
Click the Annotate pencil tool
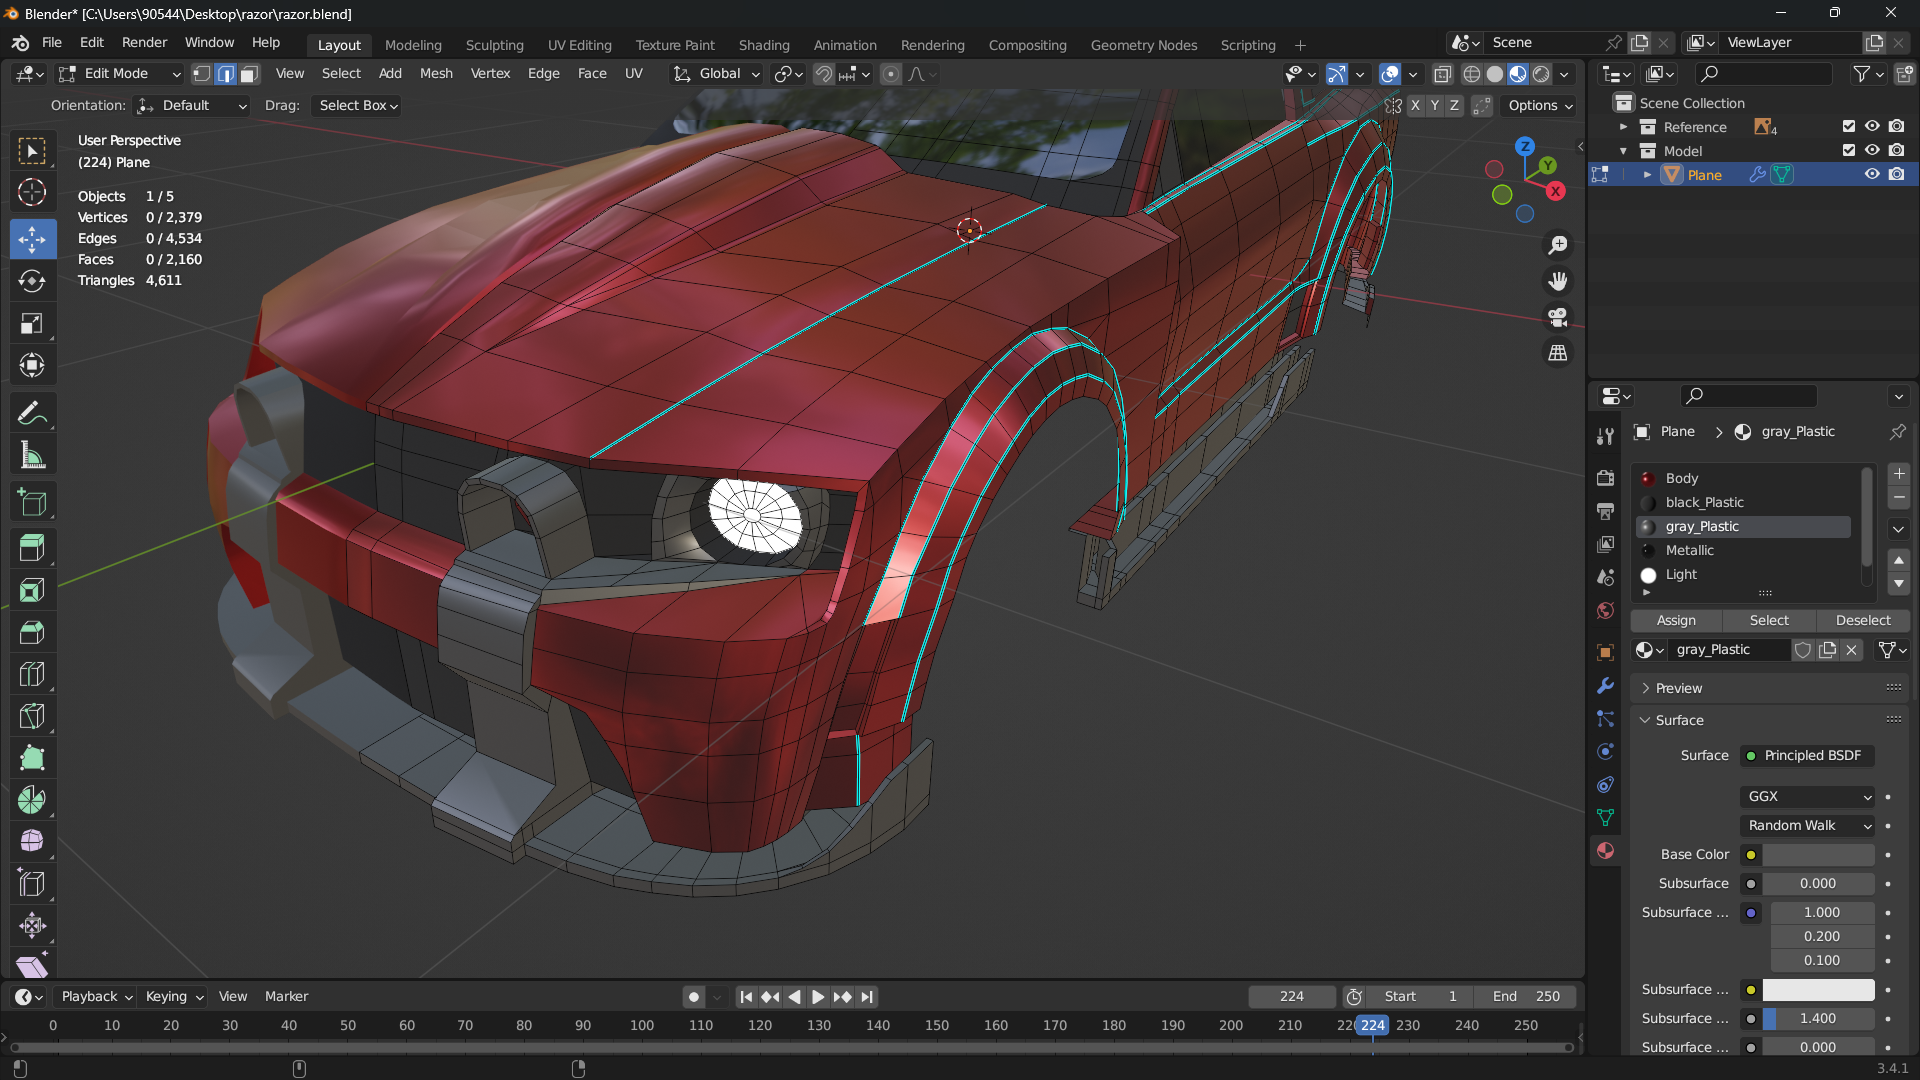tap(32, 413)
